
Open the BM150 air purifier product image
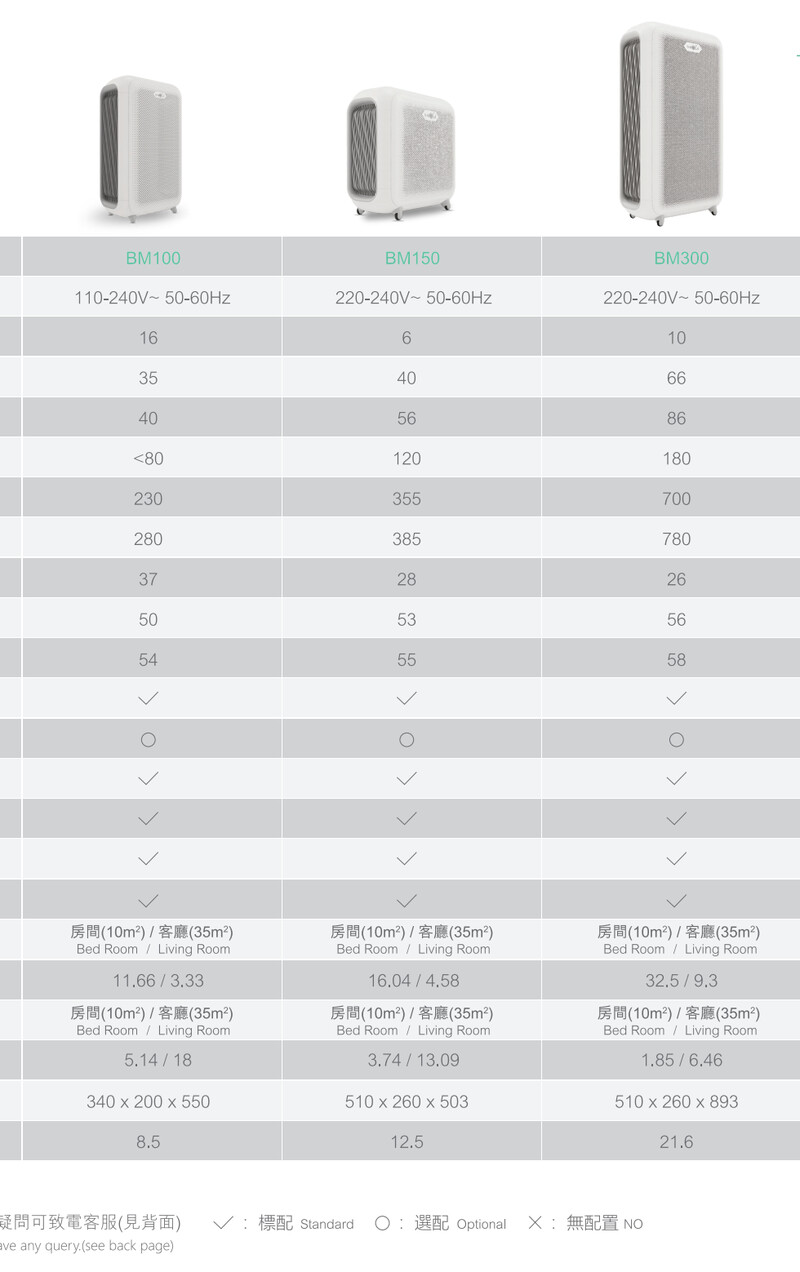tap(400, 153)
